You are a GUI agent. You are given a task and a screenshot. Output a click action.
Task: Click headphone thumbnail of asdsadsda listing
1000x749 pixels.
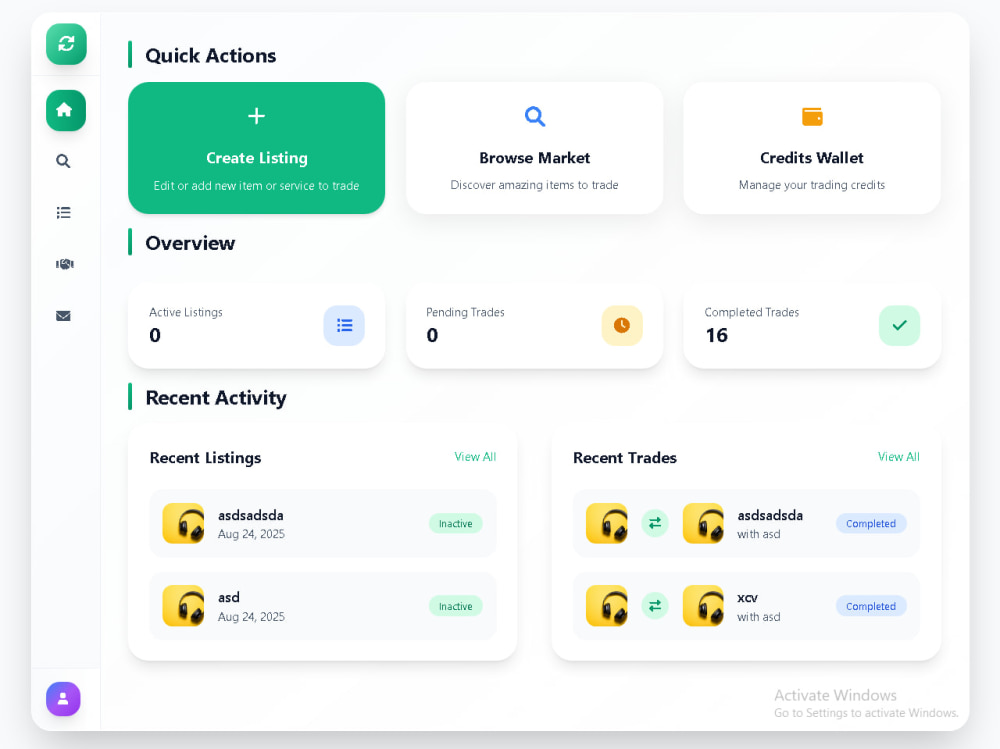point(184,523)
